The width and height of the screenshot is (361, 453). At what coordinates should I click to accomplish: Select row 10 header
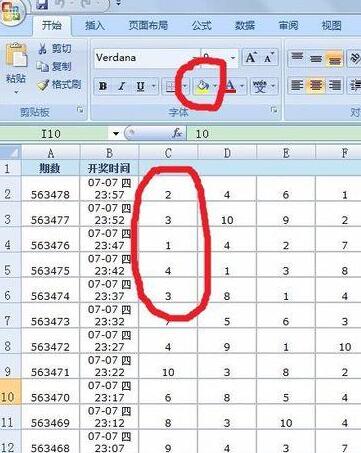[x=10, y=391]
